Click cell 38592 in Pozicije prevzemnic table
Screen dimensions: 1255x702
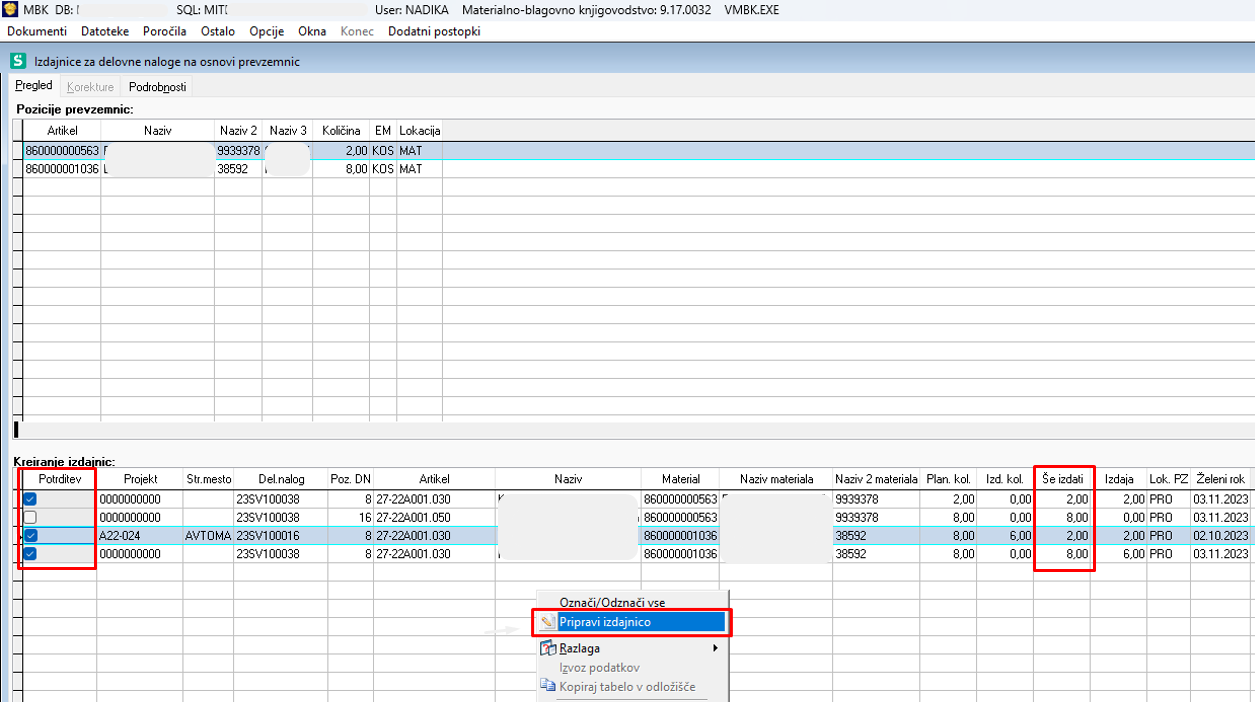239,169
